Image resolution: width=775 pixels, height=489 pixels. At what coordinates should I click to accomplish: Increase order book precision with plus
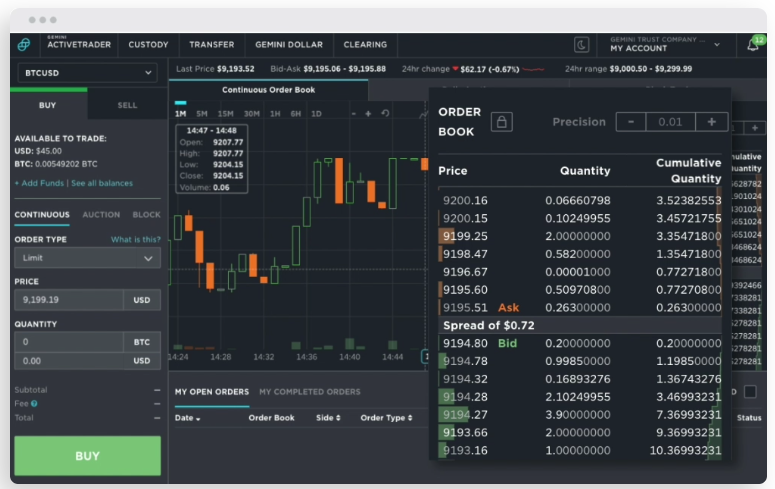pos(711,122)
